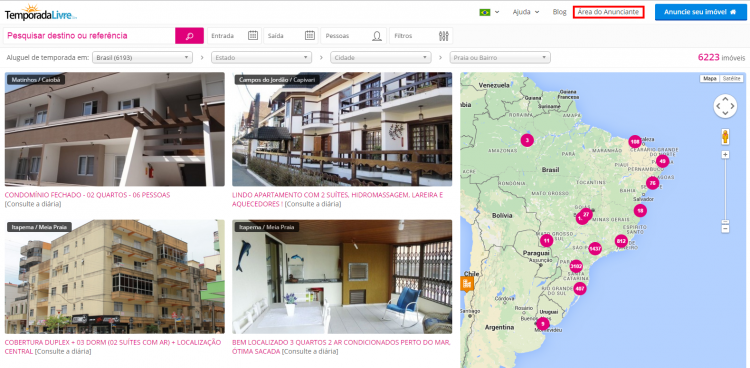Click the Filtros field
The width and height of the screenshot is (750, 368).
coord(421,36)
